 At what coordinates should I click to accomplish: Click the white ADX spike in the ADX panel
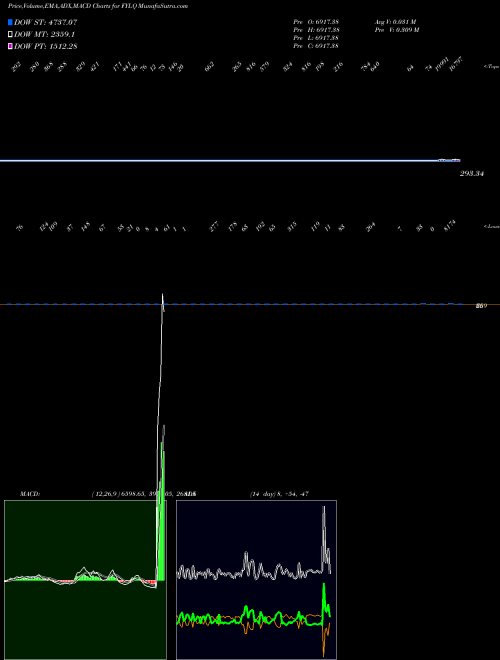324,509
